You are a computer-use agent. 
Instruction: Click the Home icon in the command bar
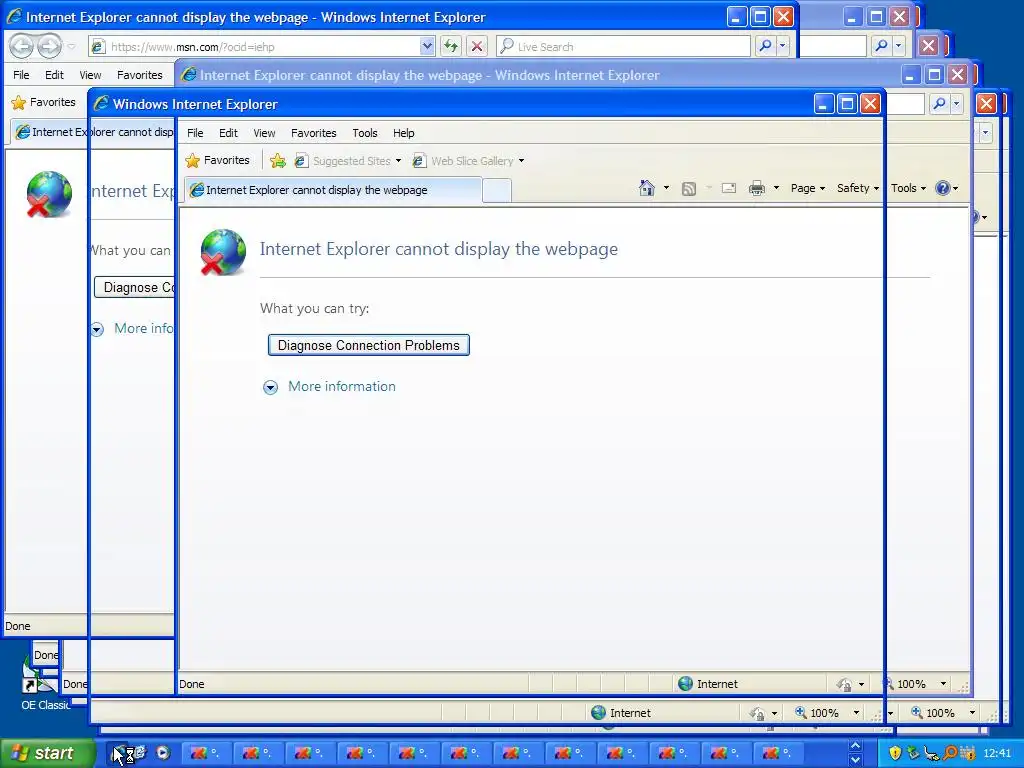tap(647, 188)
